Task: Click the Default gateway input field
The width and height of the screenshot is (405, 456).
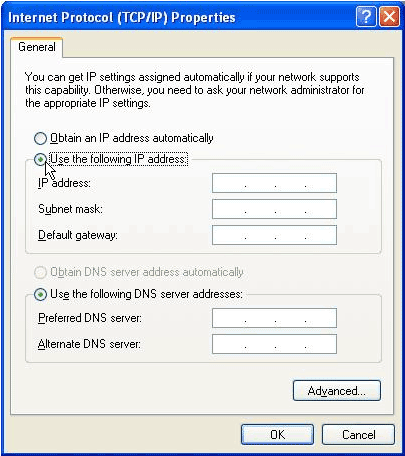Action: point(274,235)
